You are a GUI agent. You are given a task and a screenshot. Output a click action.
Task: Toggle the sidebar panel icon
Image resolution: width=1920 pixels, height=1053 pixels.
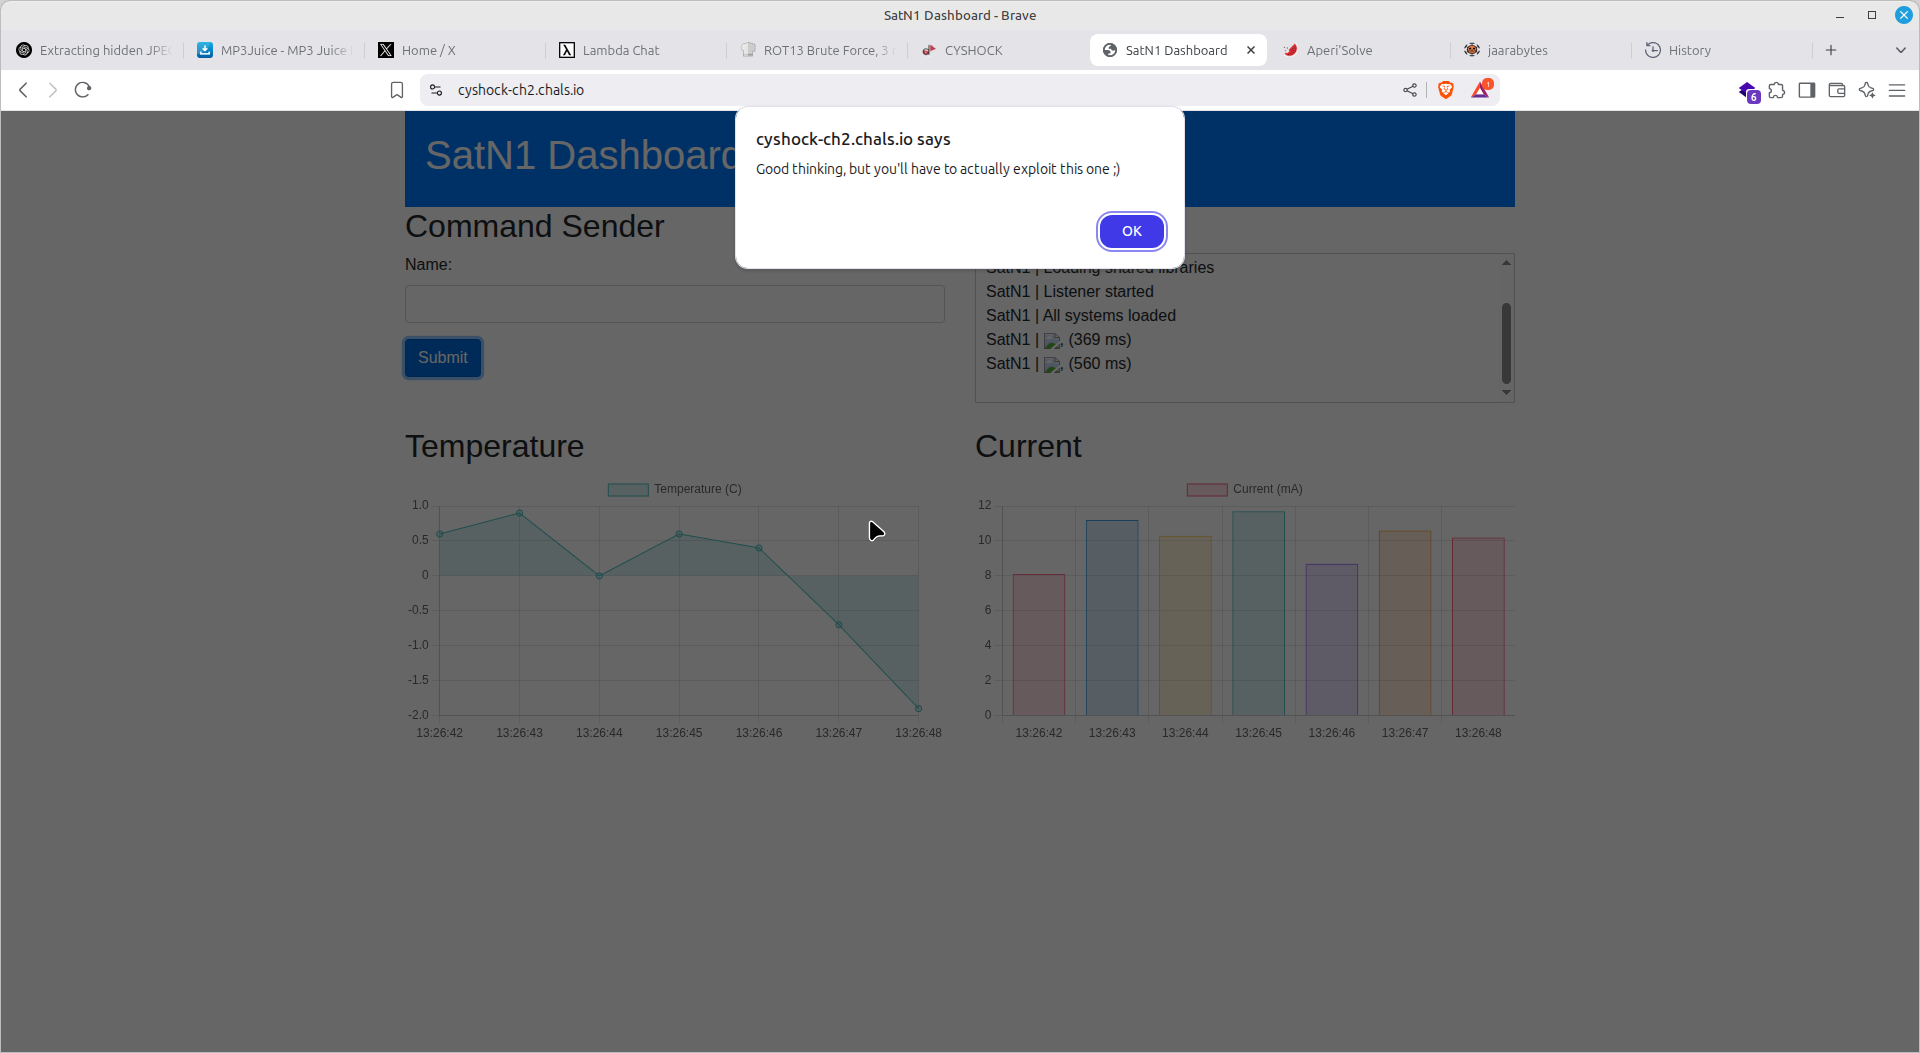click(x=1807, y=90)
